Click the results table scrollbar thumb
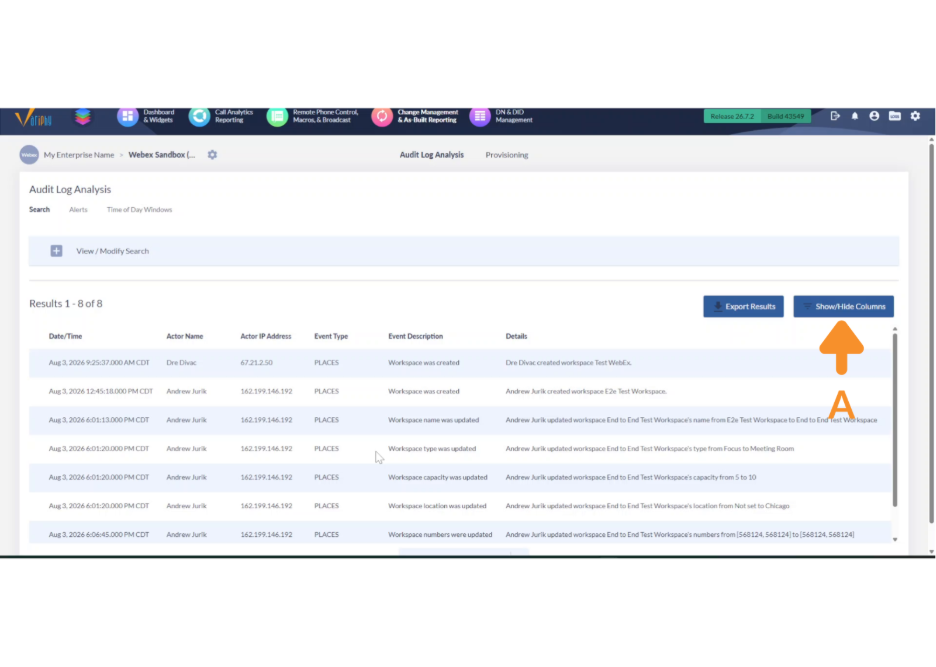 click(895, 420)
